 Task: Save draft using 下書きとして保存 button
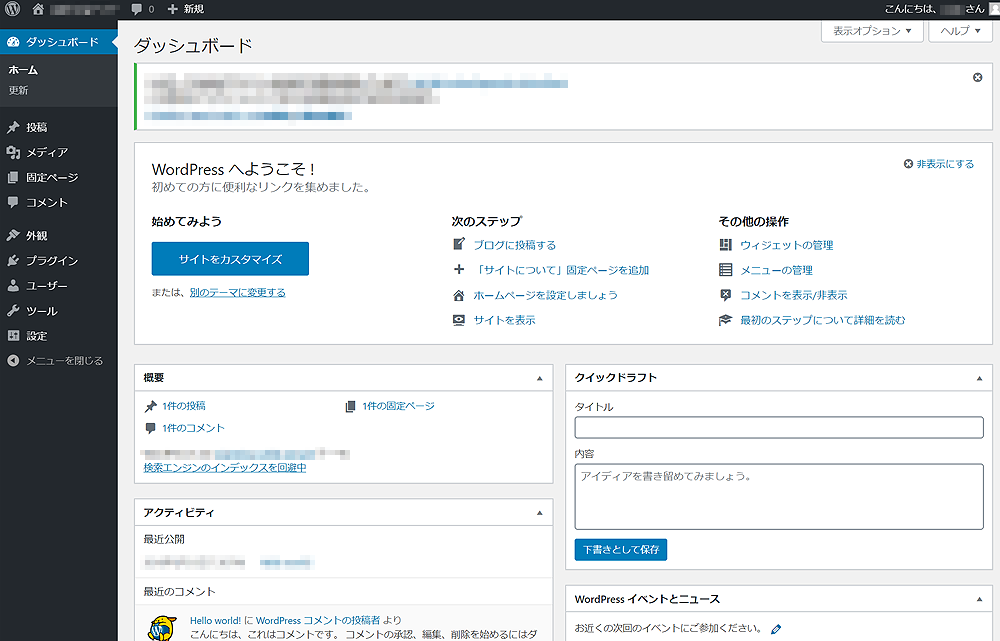click(x=620, y=549)
